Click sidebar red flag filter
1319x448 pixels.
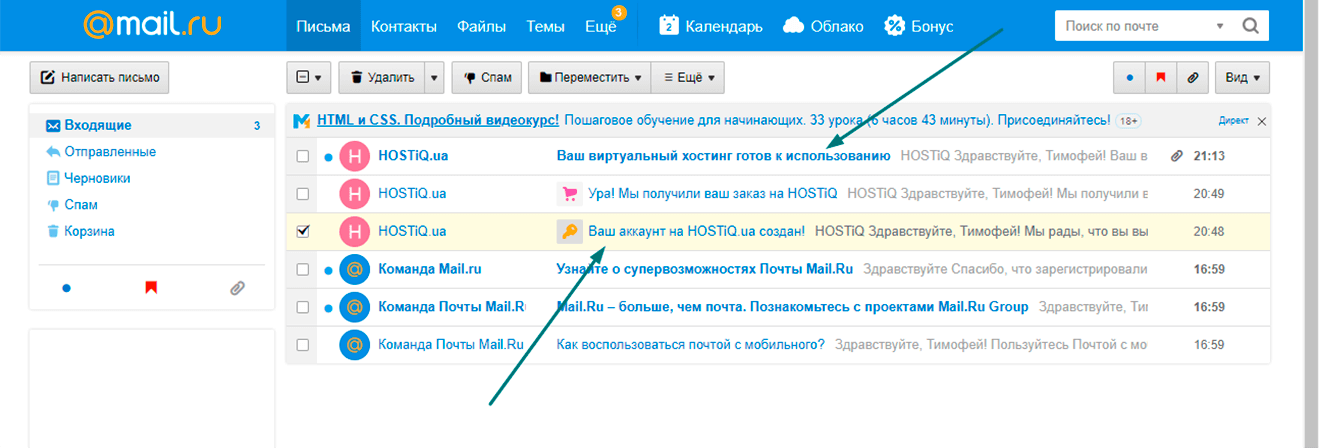tap(151, 288)
